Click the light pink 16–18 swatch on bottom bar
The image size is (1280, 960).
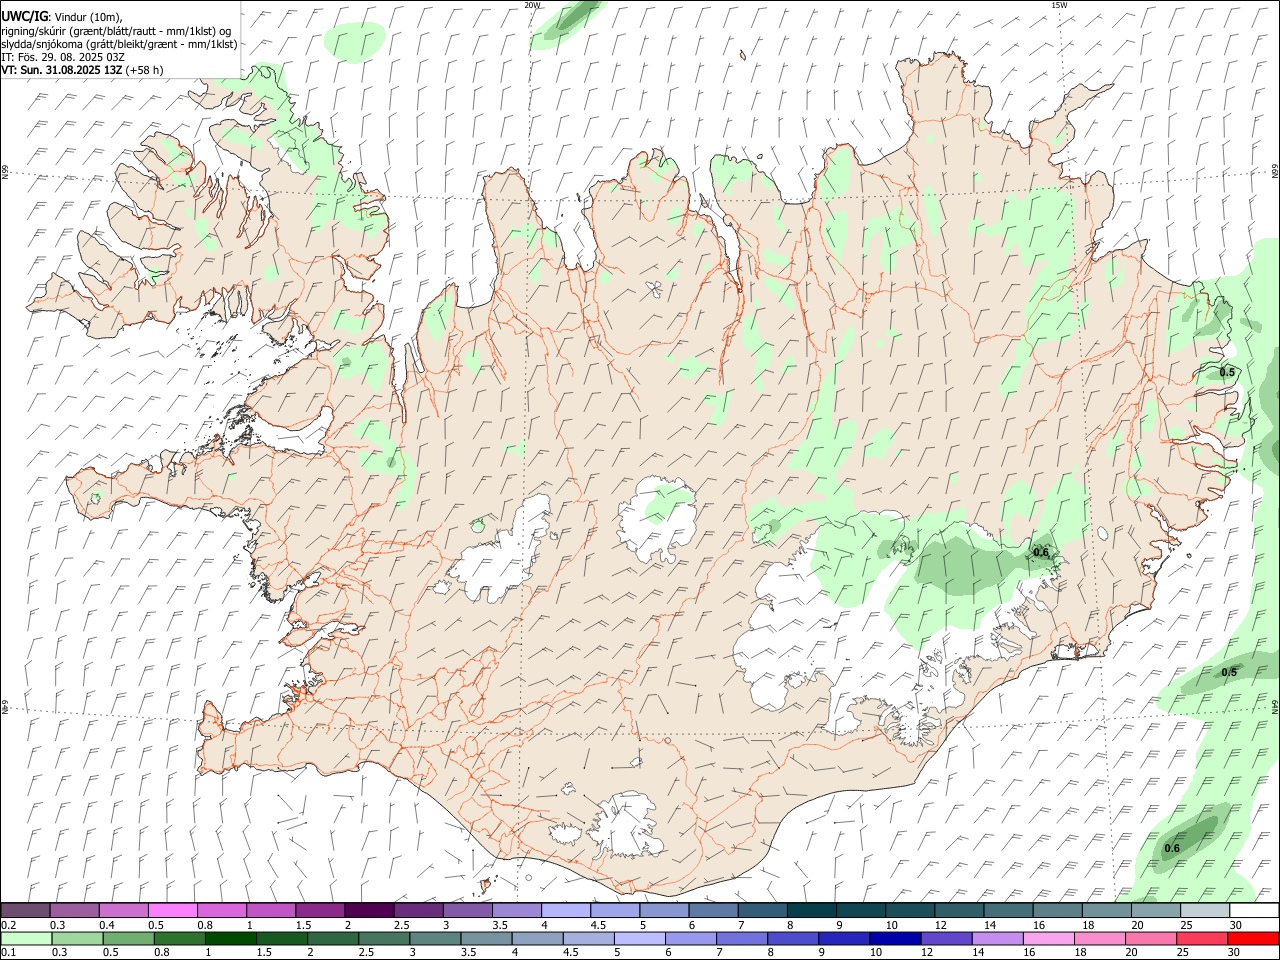1049,939
